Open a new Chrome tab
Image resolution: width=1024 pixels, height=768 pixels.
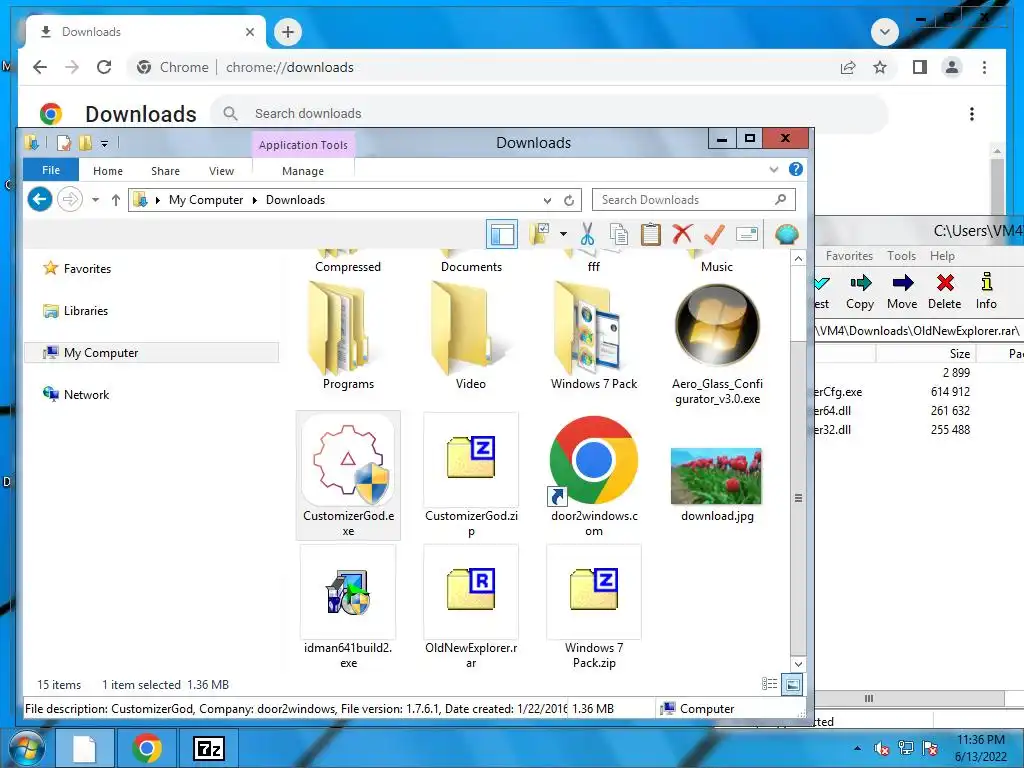pyautogui.click(x=288, y=31)
